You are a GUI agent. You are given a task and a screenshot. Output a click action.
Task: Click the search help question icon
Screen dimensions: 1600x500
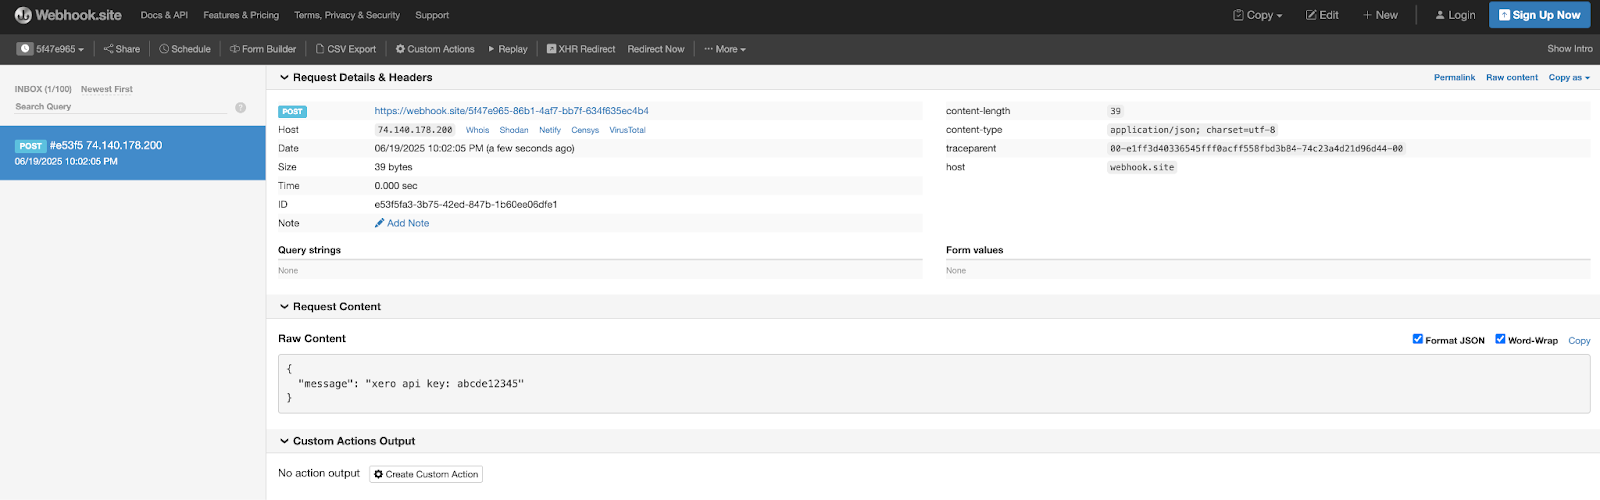tap(240, 107)
